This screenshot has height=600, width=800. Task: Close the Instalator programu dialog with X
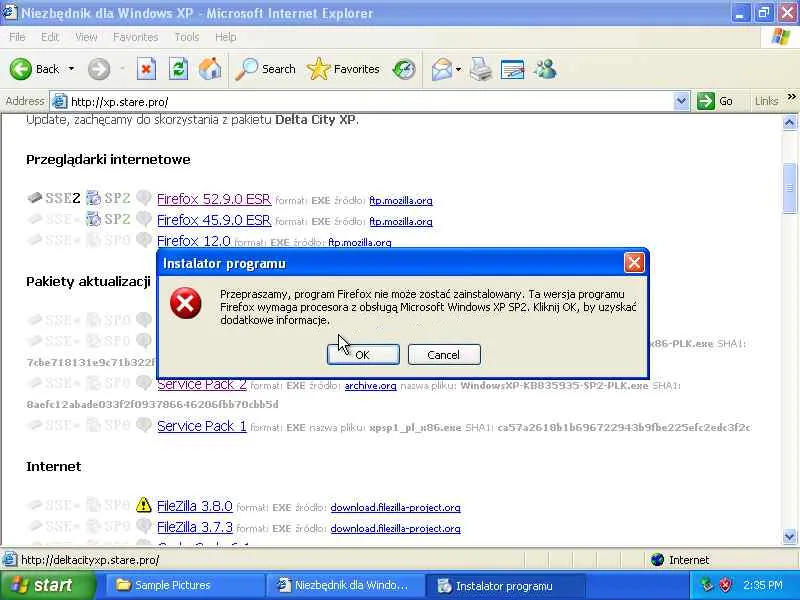point(634,263)
